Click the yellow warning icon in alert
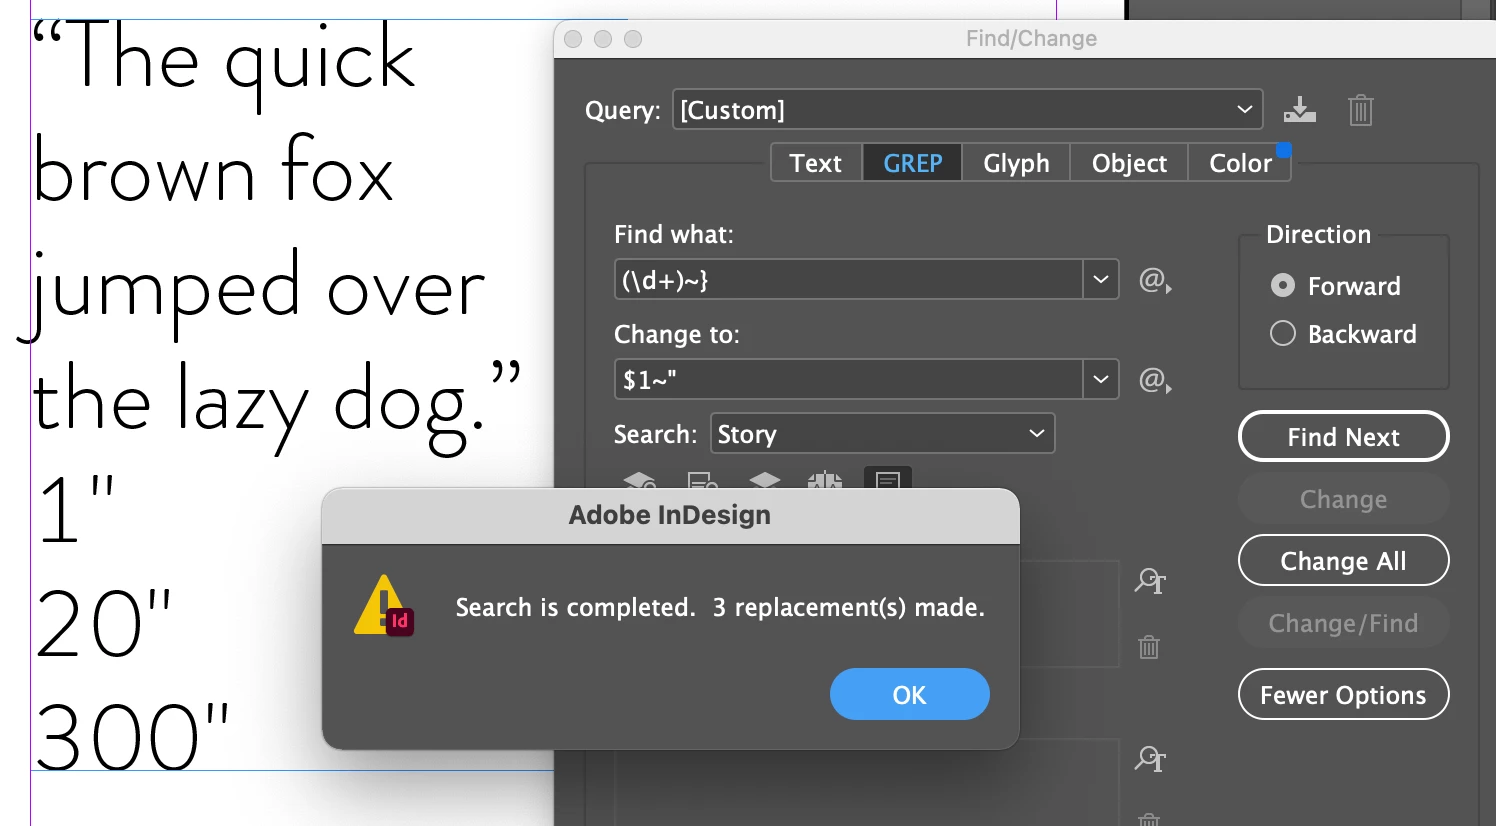1496x826 pixels. click(383, 606)
